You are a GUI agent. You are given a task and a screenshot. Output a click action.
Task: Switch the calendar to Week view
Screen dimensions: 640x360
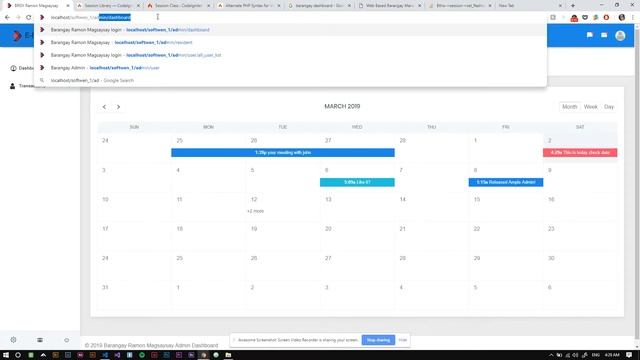point(590,107)
